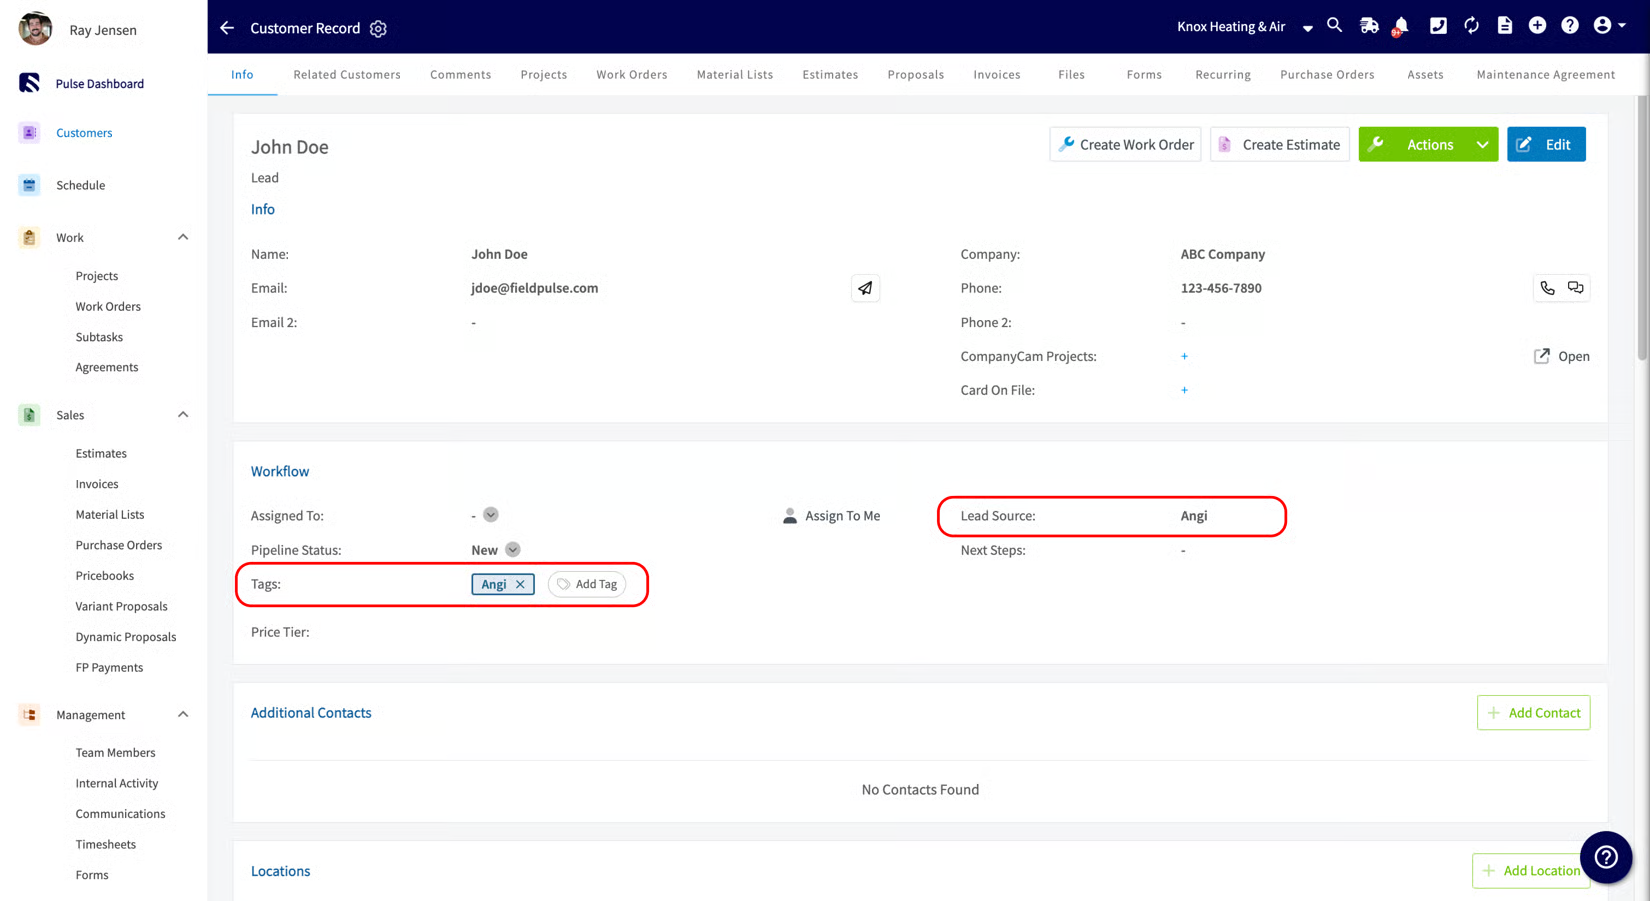This screenshot has height=901, width=1650.
Task: Open notifications bell
Action: (1401, 26)
